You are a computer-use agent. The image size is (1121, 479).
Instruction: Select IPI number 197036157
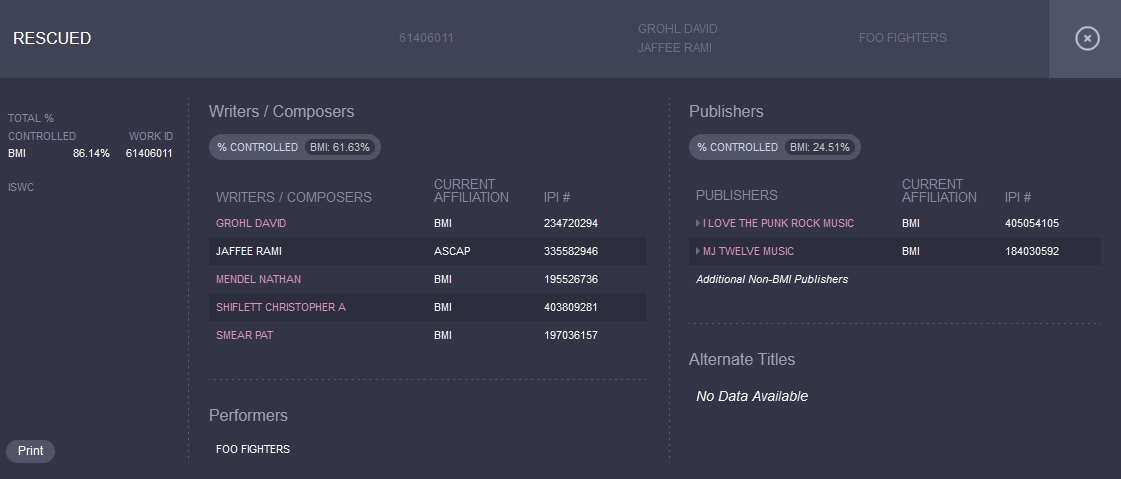tap(571, 335)
